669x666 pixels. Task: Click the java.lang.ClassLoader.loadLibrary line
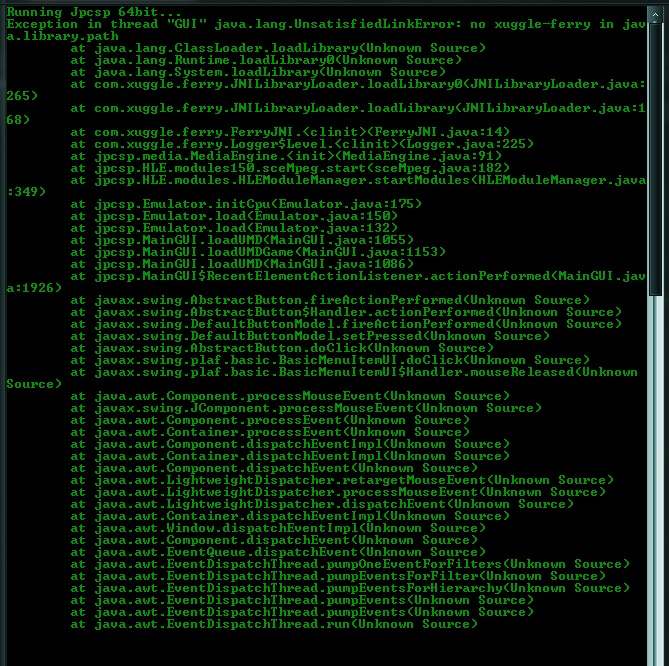coord(278,48)
